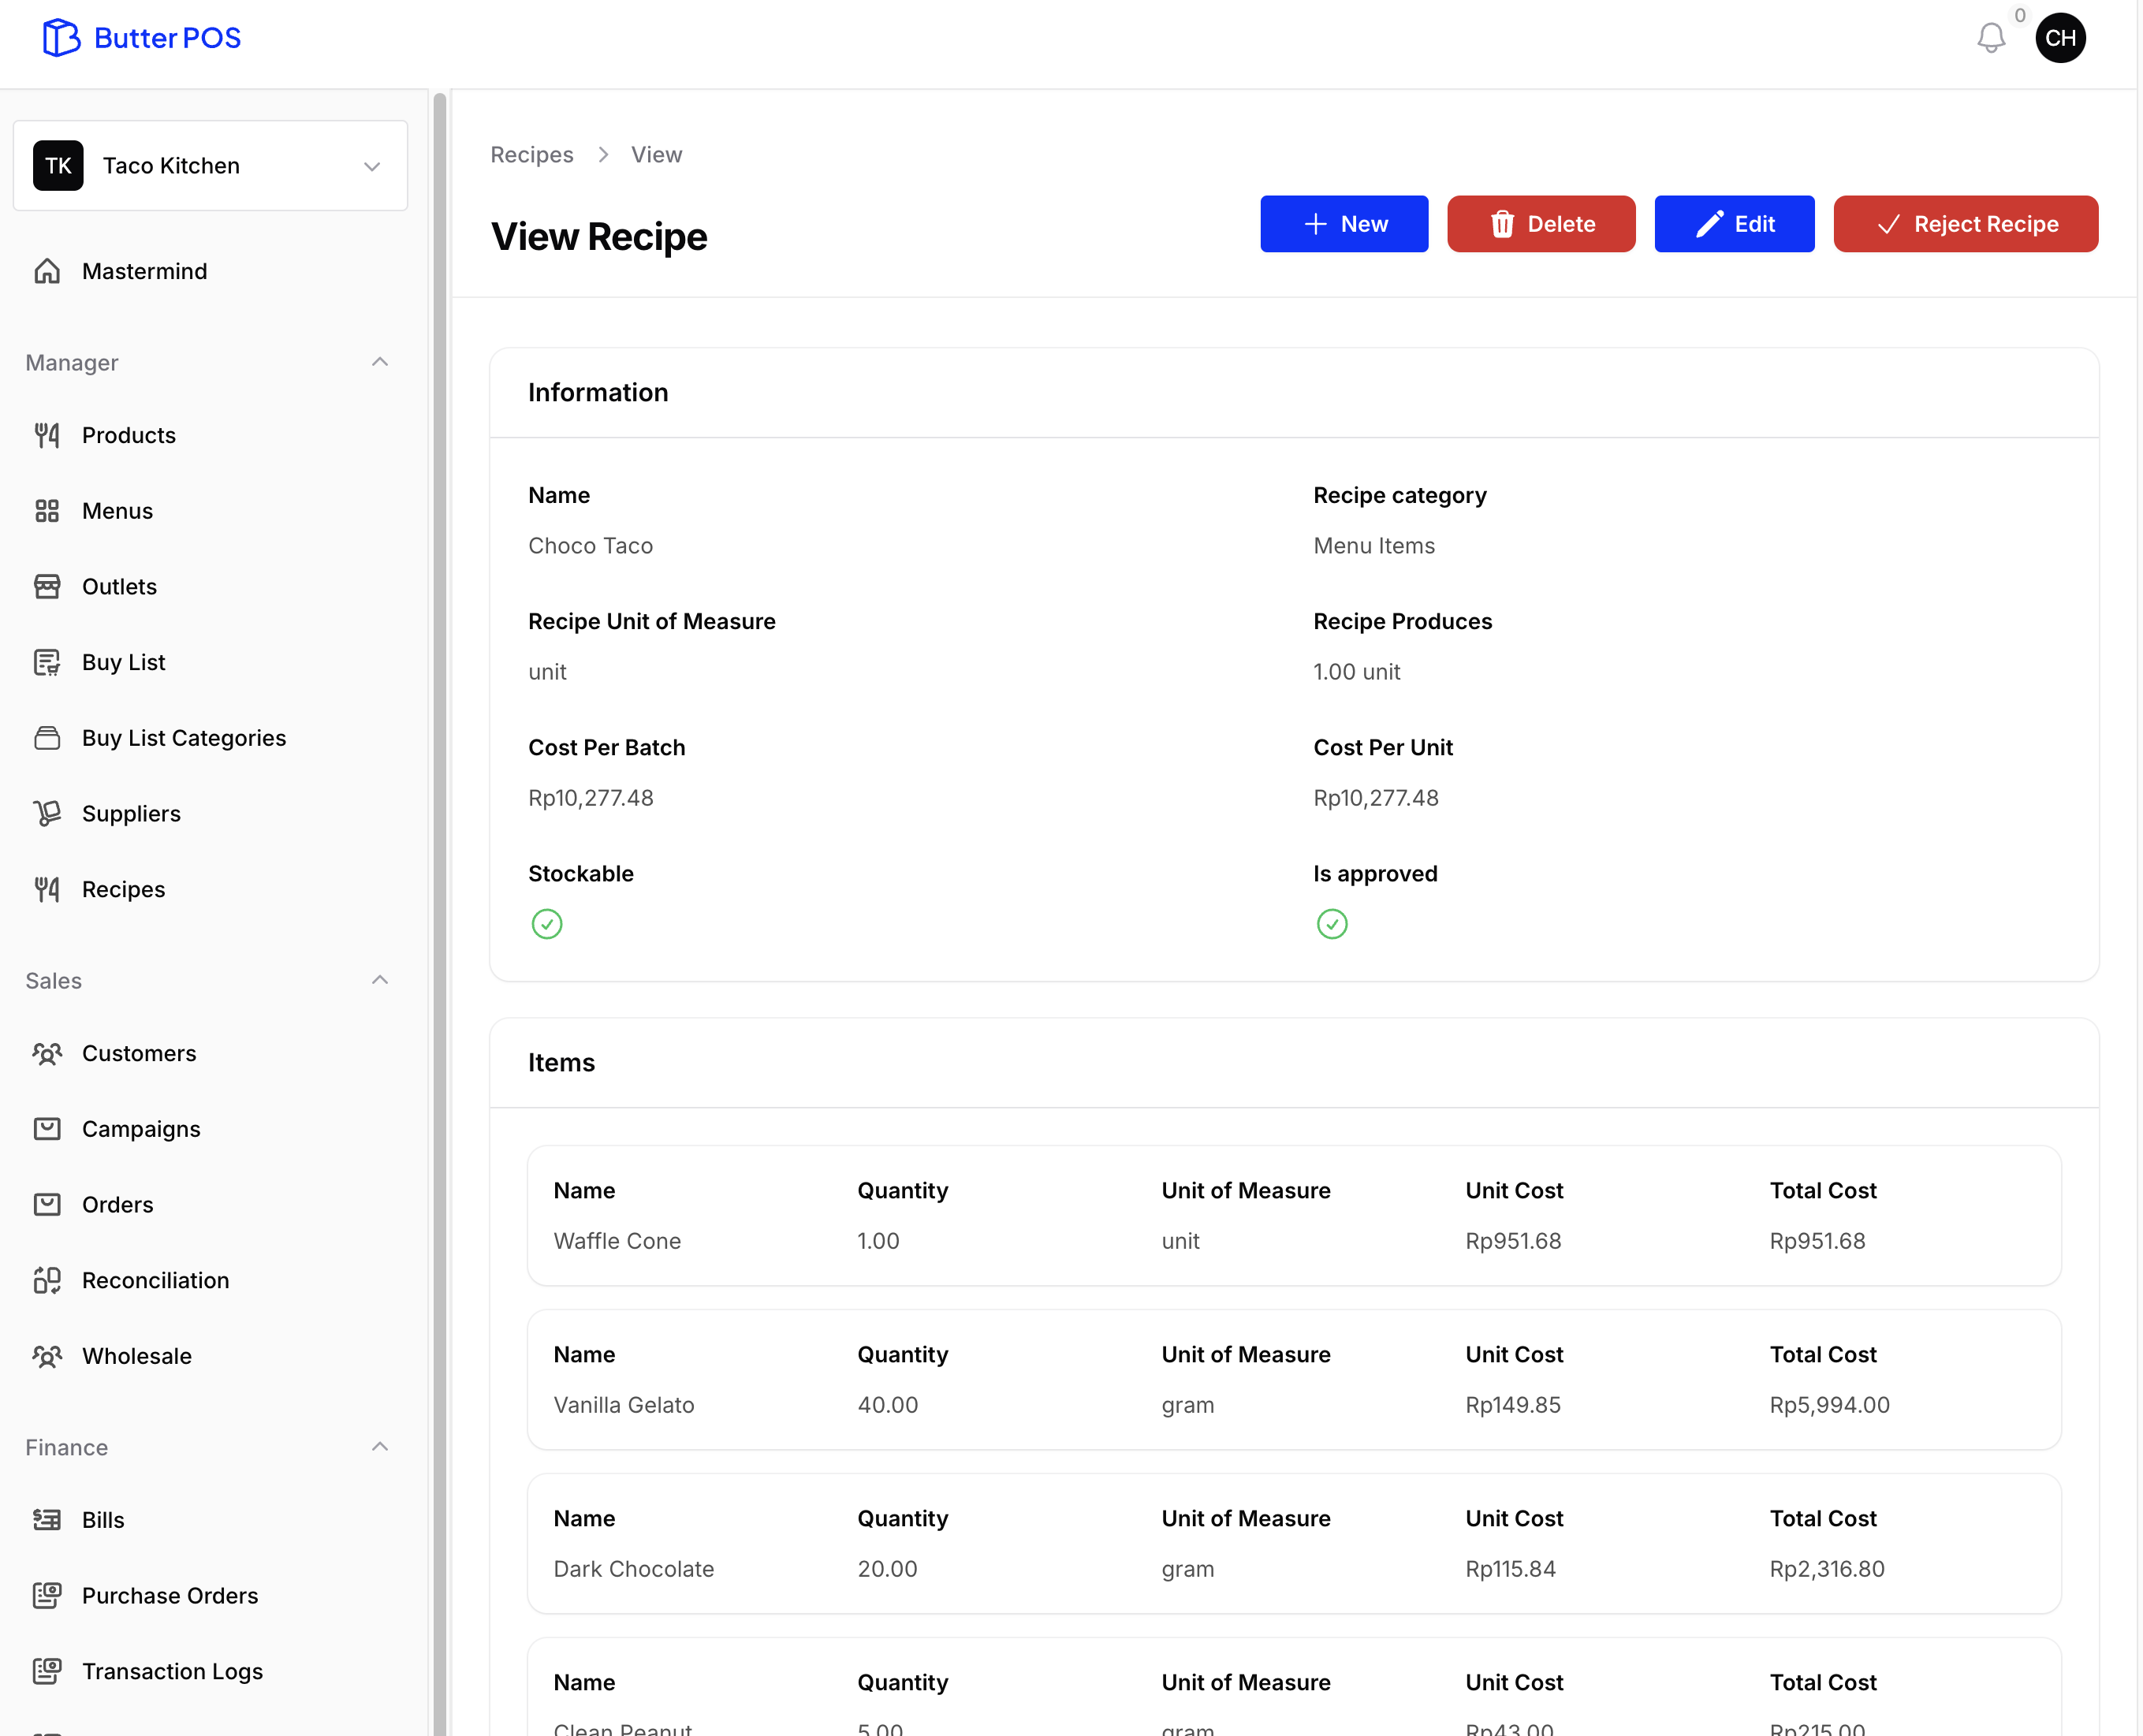
Task: Click the Is approved check indicator
Action: pos(1332,924)
